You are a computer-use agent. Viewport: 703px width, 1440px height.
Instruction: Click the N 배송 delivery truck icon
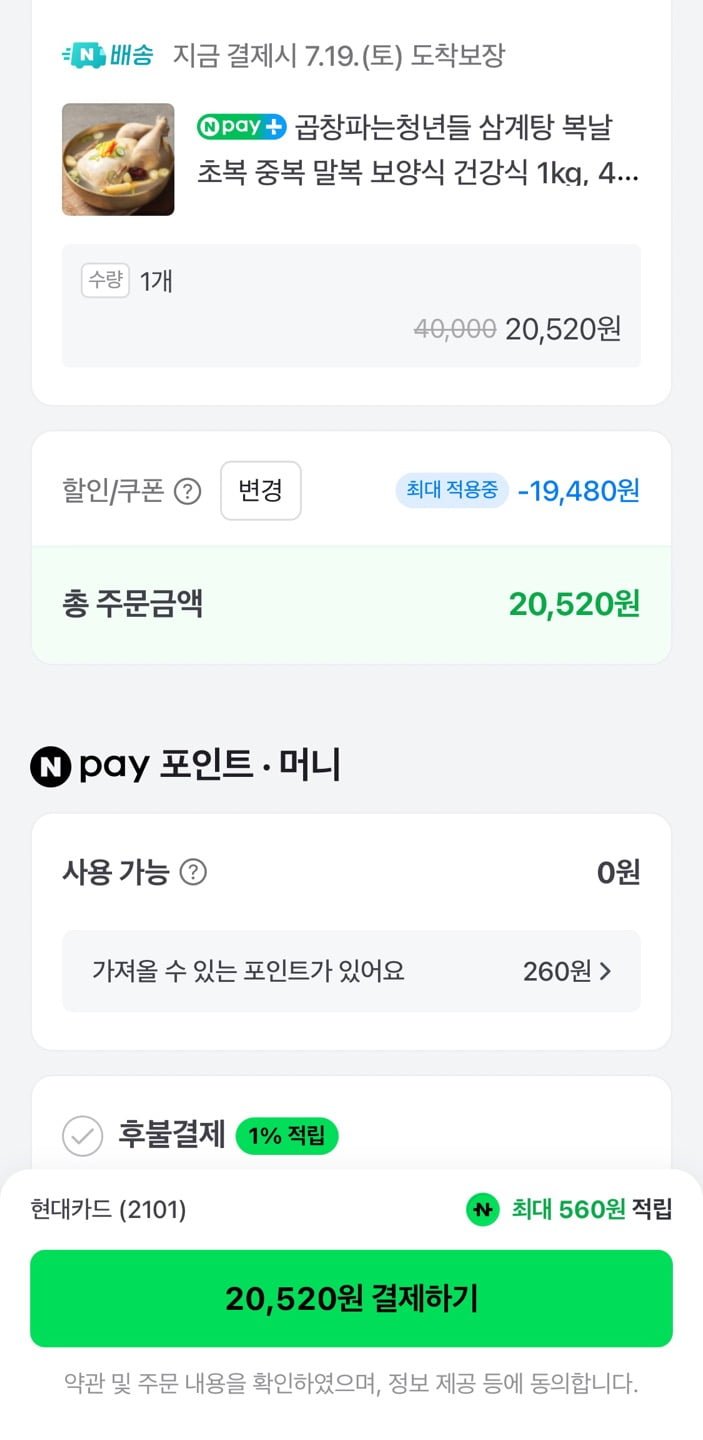tap(80, 55)
